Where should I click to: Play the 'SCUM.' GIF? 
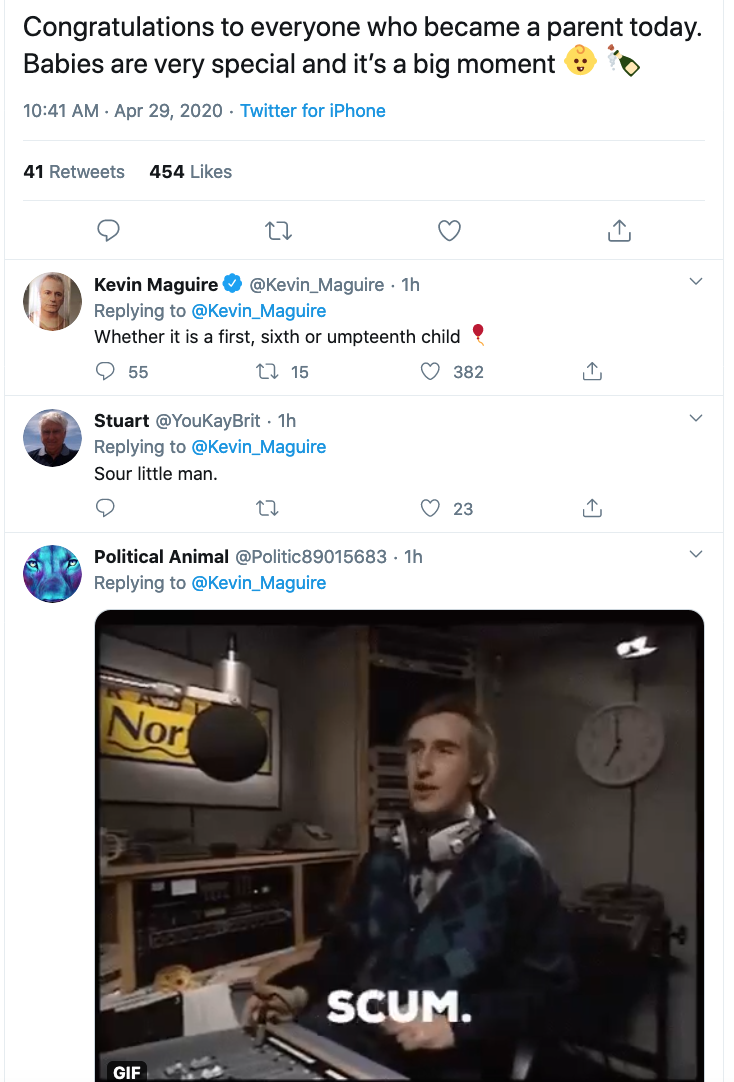399,845
